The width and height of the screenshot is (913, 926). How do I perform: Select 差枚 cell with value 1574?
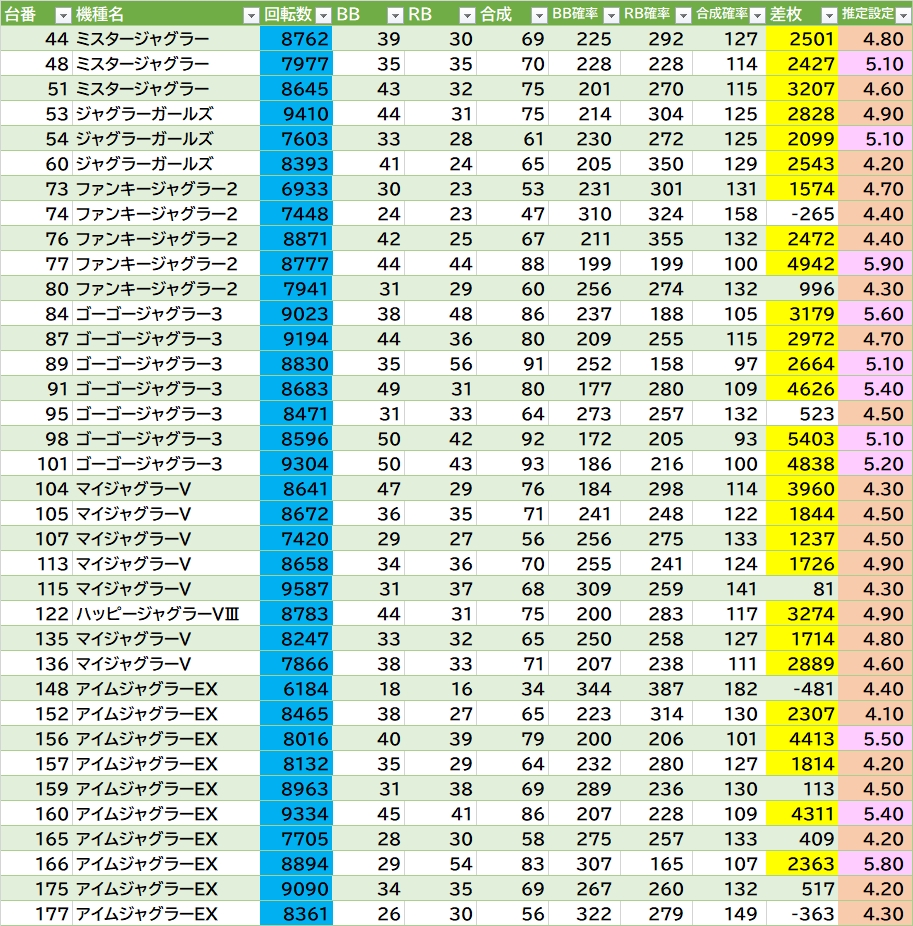point(802,188)
